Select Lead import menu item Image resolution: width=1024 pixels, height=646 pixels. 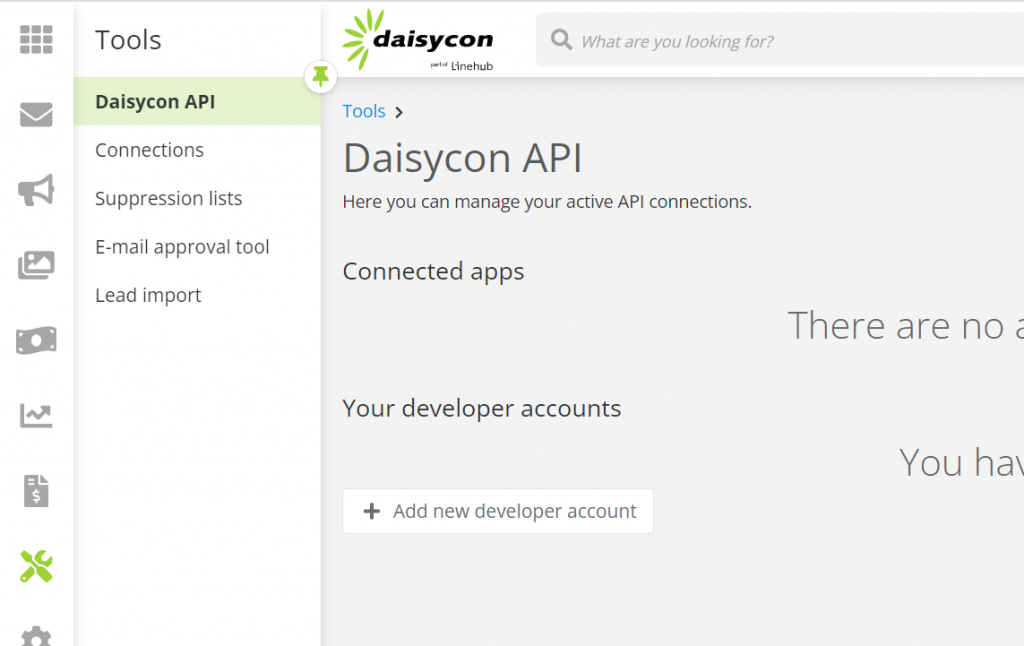point(148,295)
